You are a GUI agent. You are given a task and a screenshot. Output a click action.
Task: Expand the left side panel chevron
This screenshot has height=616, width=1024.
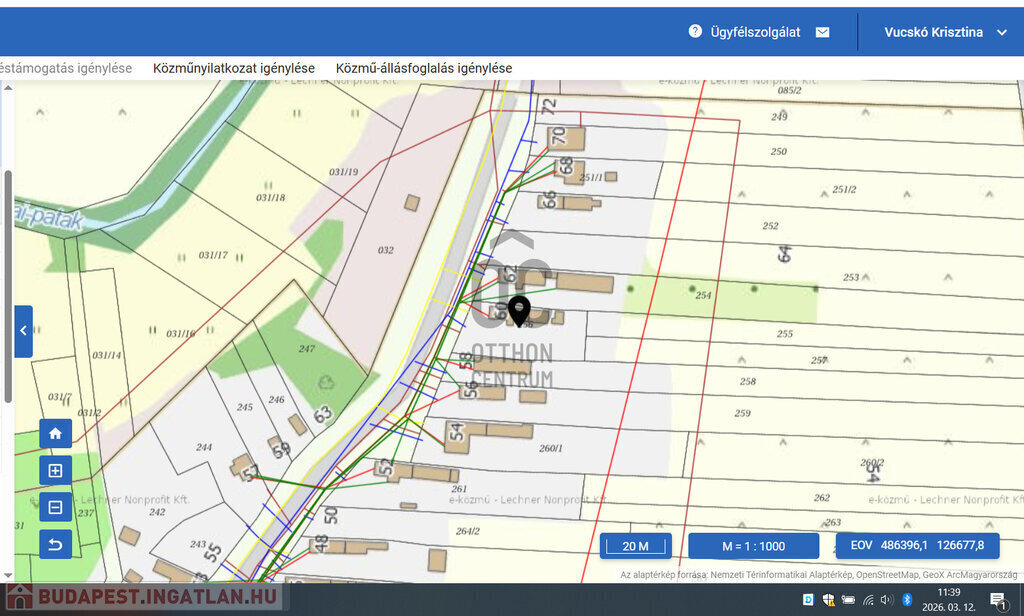click(23, 331)
